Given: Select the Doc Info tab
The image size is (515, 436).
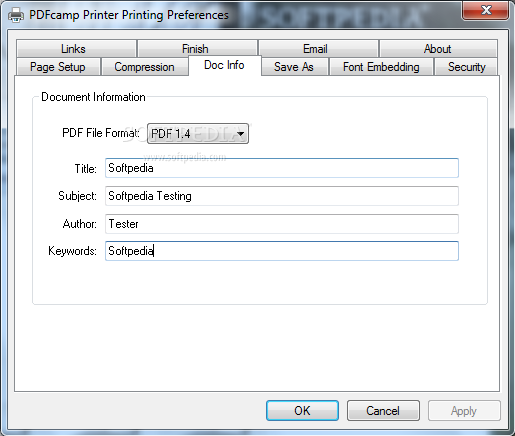Looking at the screenshot, I should pyautogui.click(x=225, y=65).
